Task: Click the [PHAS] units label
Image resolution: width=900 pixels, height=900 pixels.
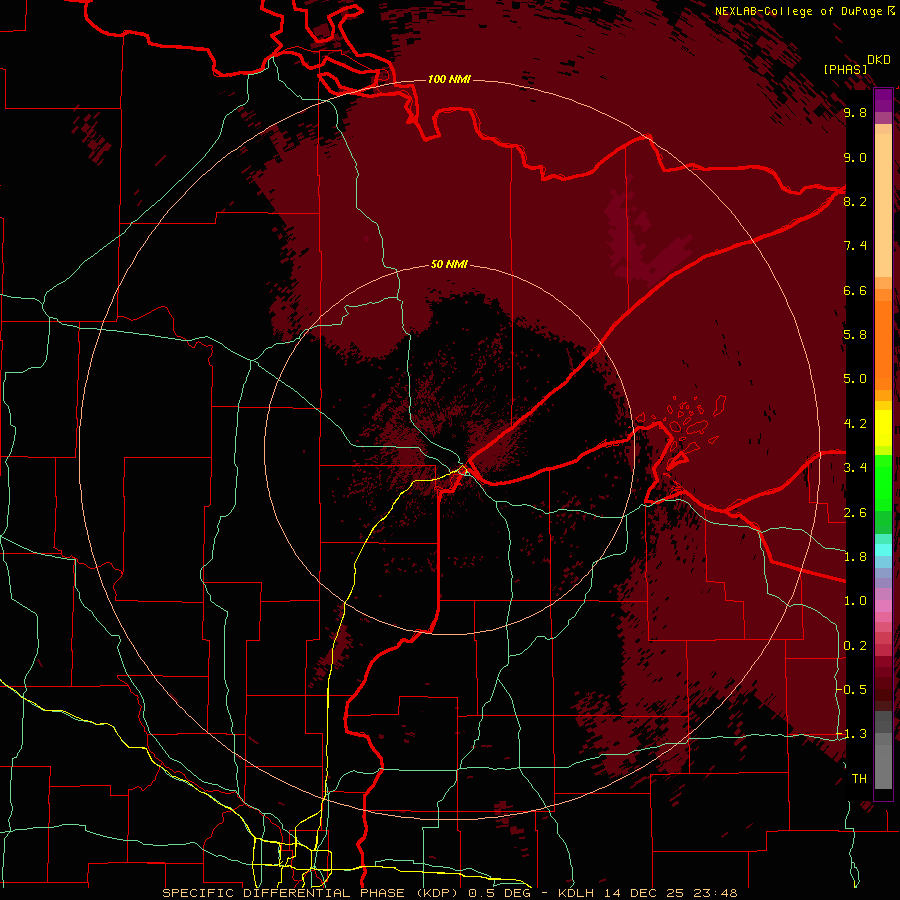Action: 845,70
